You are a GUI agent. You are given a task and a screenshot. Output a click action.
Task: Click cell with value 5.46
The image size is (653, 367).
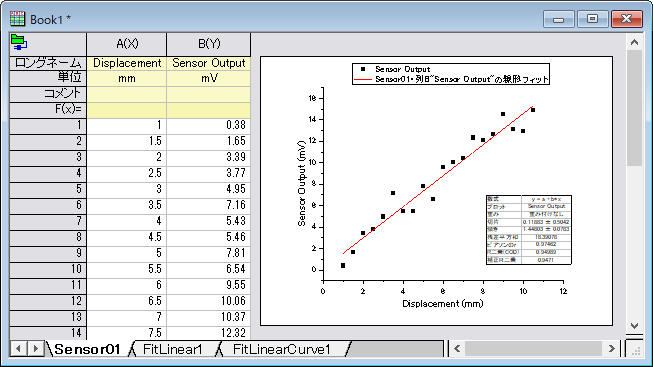209,237
